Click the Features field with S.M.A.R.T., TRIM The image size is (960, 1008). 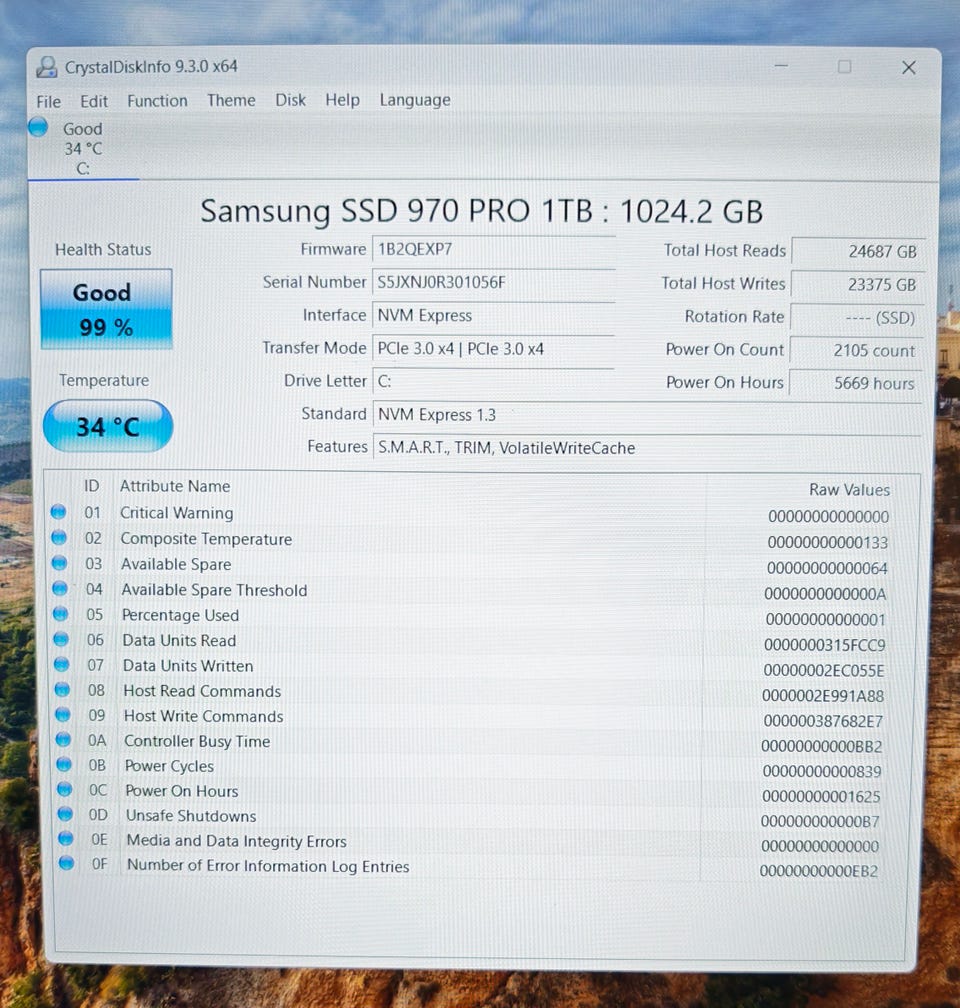647,447
